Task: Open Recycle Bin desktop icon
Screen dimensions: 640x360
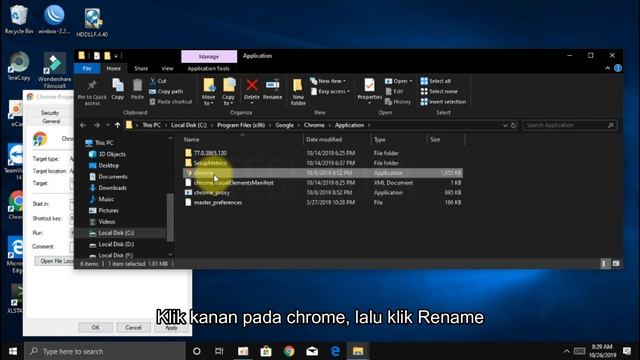Action: [x=18, y=20]
